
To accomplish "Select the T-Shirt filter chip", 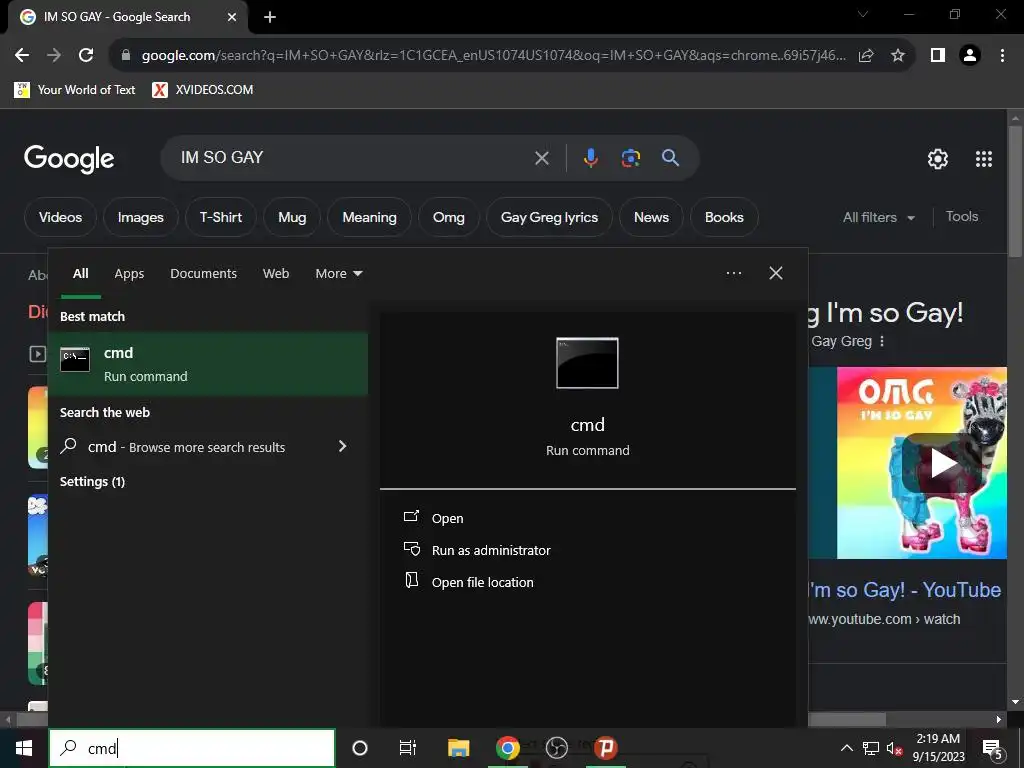I will pyautogui.click(x=221, y=217).
